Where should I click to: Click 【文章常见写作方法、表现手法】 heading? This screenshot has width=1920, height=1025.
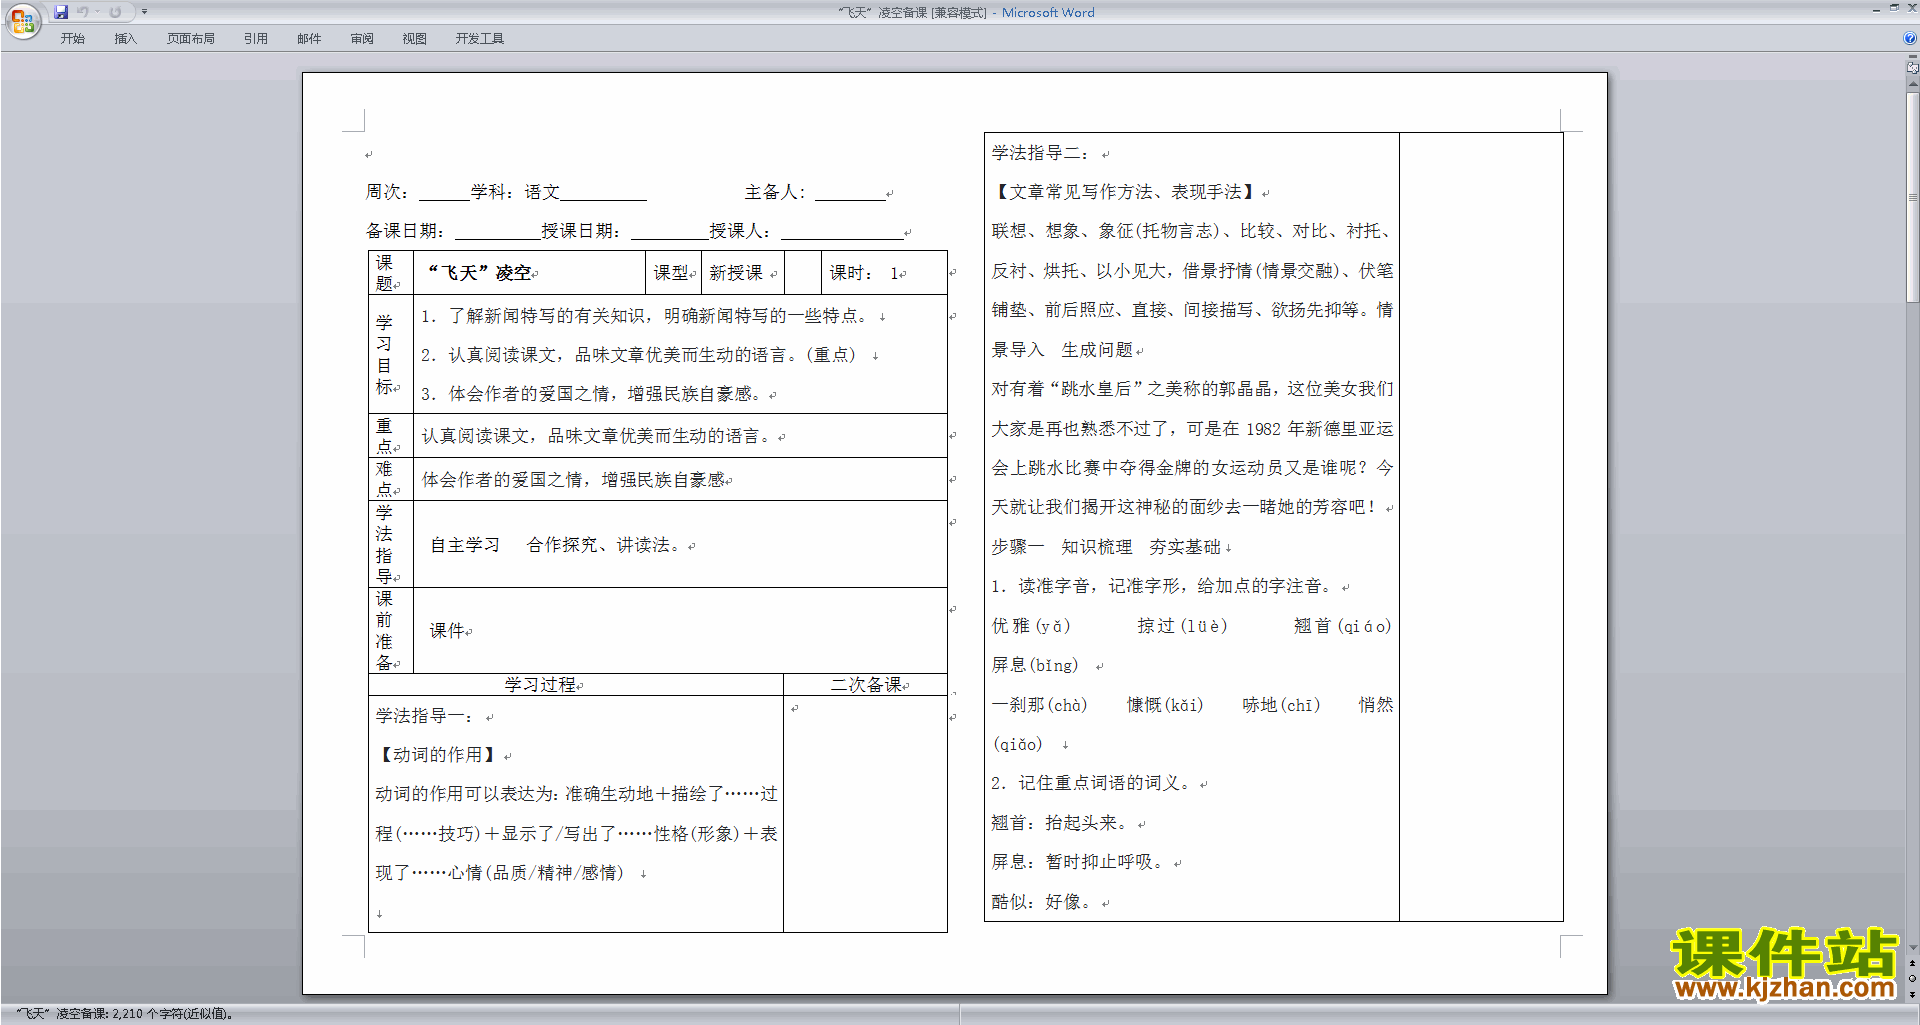click(1124, 192)
